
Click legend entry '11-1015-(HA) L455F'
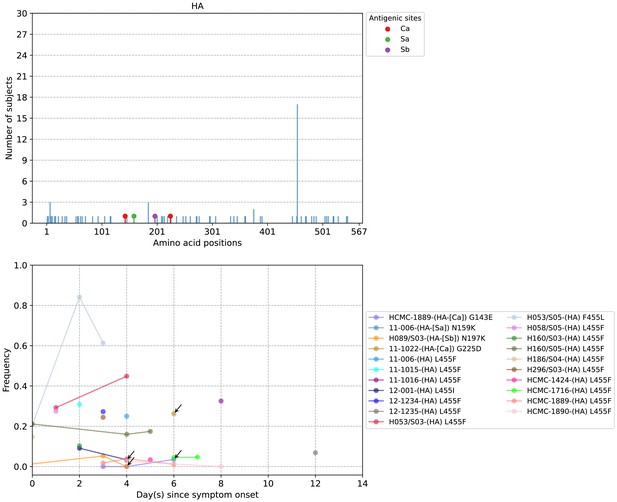click(x=415, y=369)
